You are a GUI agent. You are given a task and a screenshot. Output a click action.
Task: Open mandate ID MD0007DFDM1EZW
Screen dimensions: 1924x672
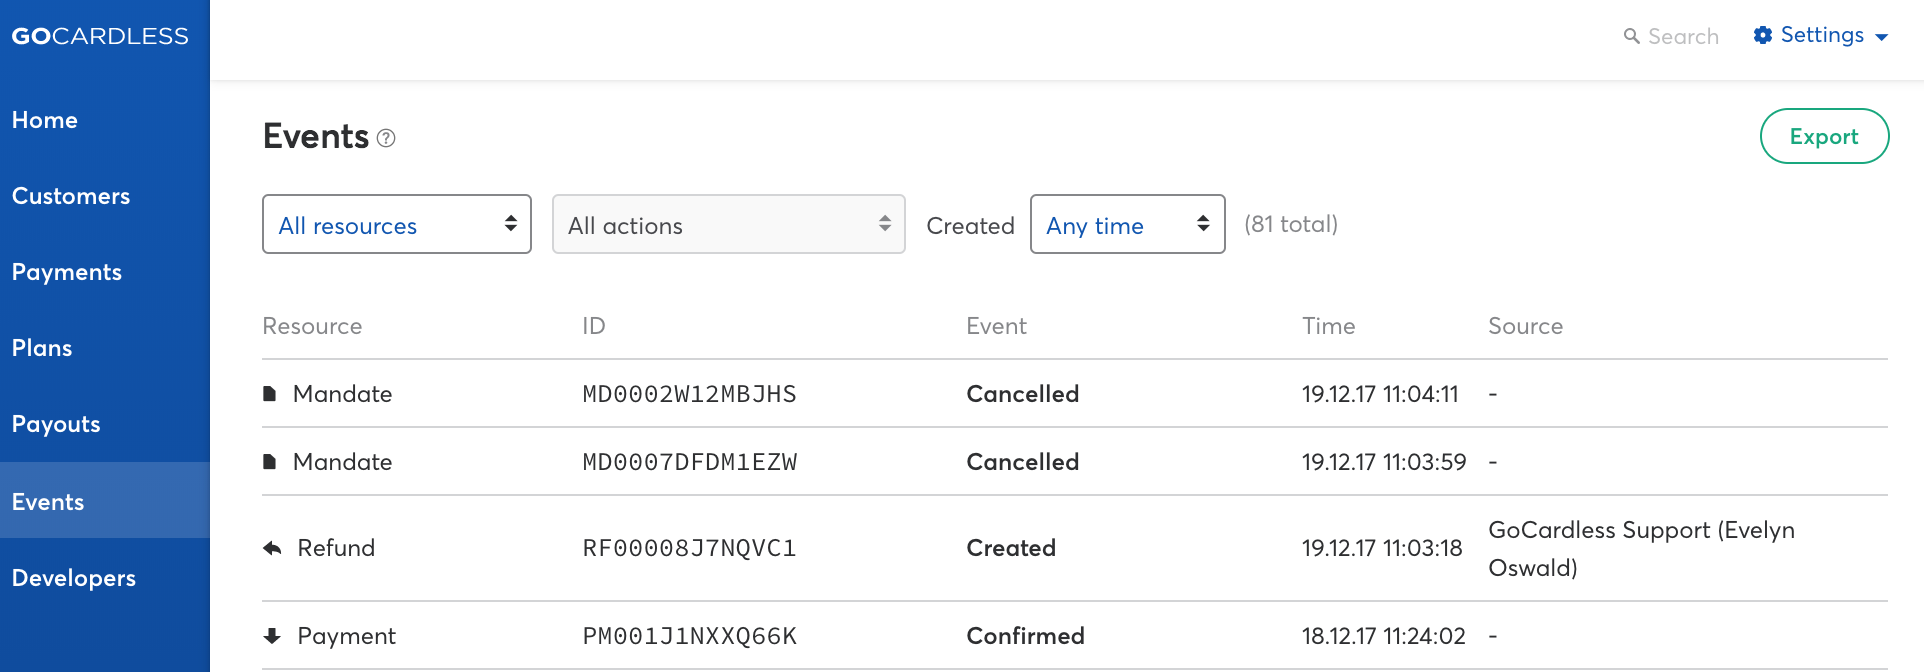click(690, 462)
